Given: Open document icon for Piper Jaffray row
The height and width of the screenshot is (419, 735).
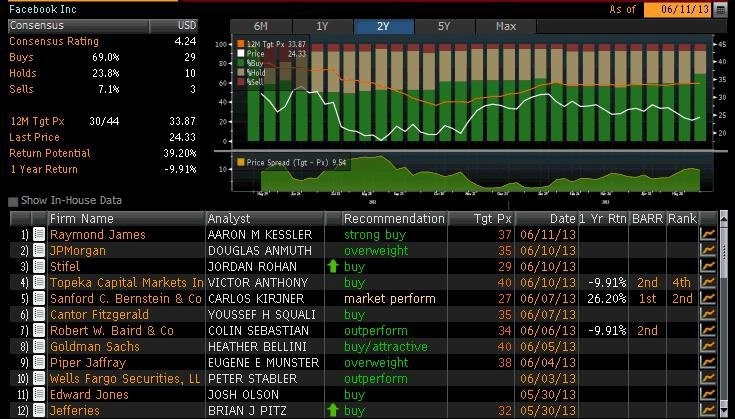Looking at the screenshot, I should tap(39, 362).
